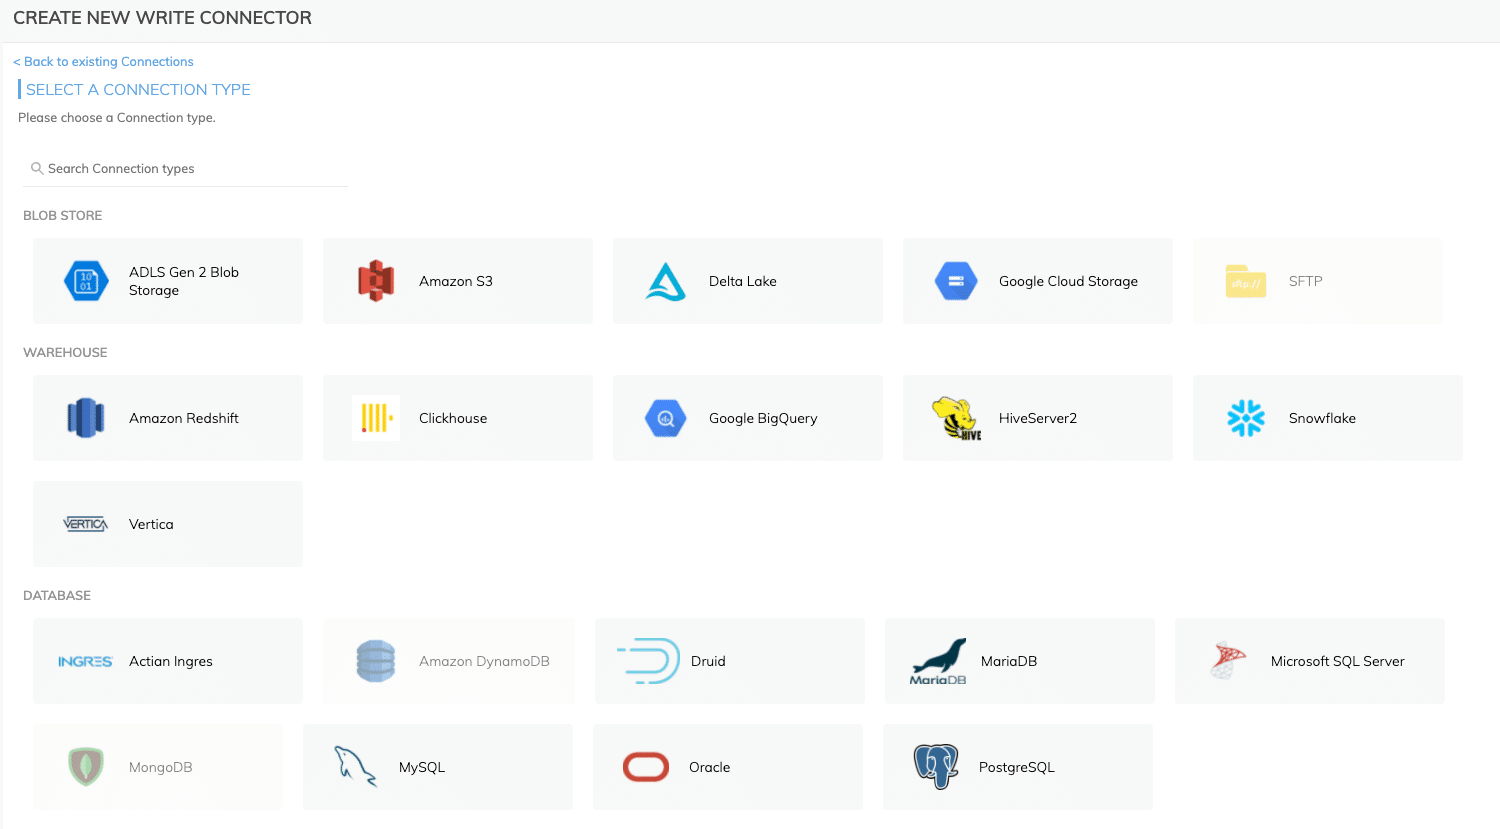Viewport: 1500px width, 829px height.
Task: Select the Amazon Redshift logo icon
Action: (86, 418)
